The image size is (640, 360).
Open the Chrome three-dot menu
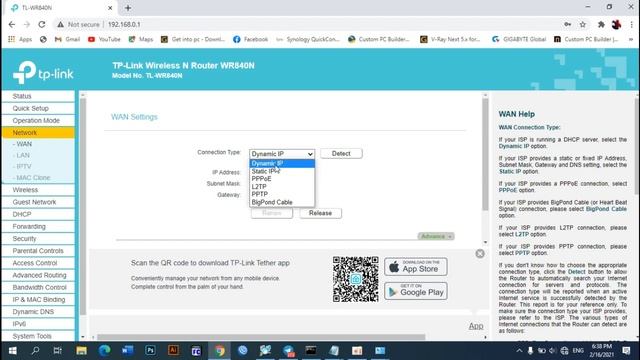(631, 24)
